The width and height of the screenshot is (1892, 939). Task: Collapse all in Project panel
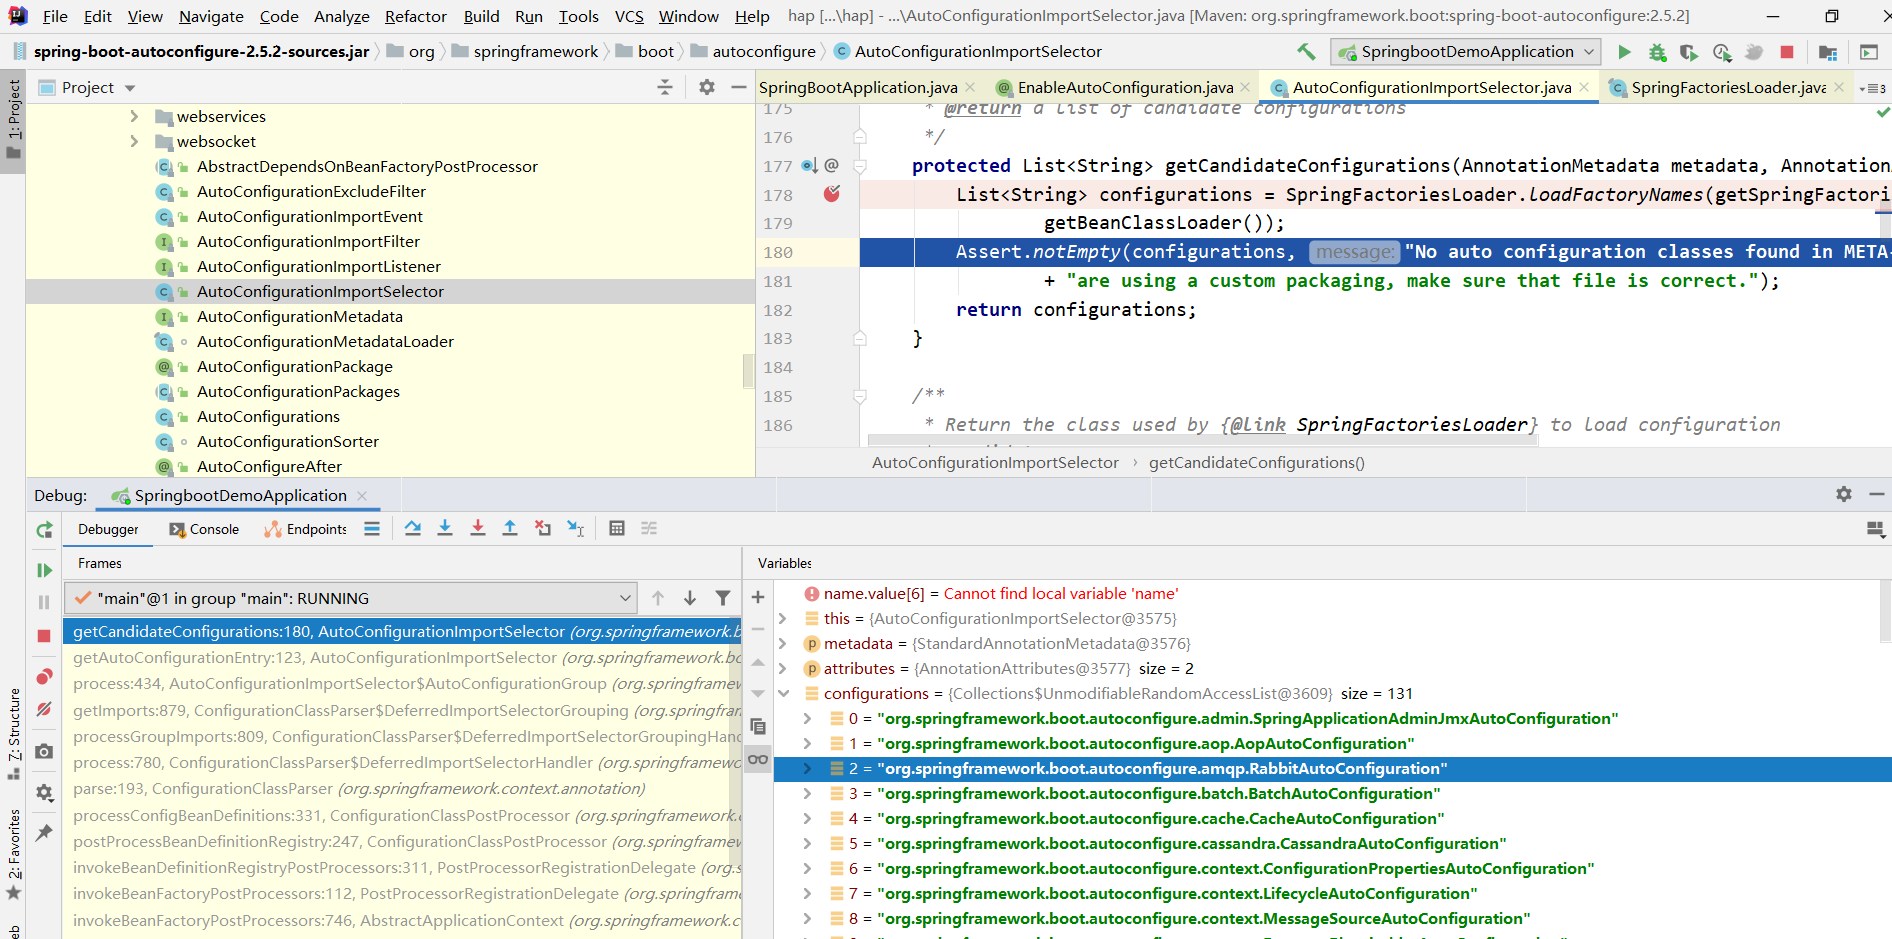[x=665, y=88]
